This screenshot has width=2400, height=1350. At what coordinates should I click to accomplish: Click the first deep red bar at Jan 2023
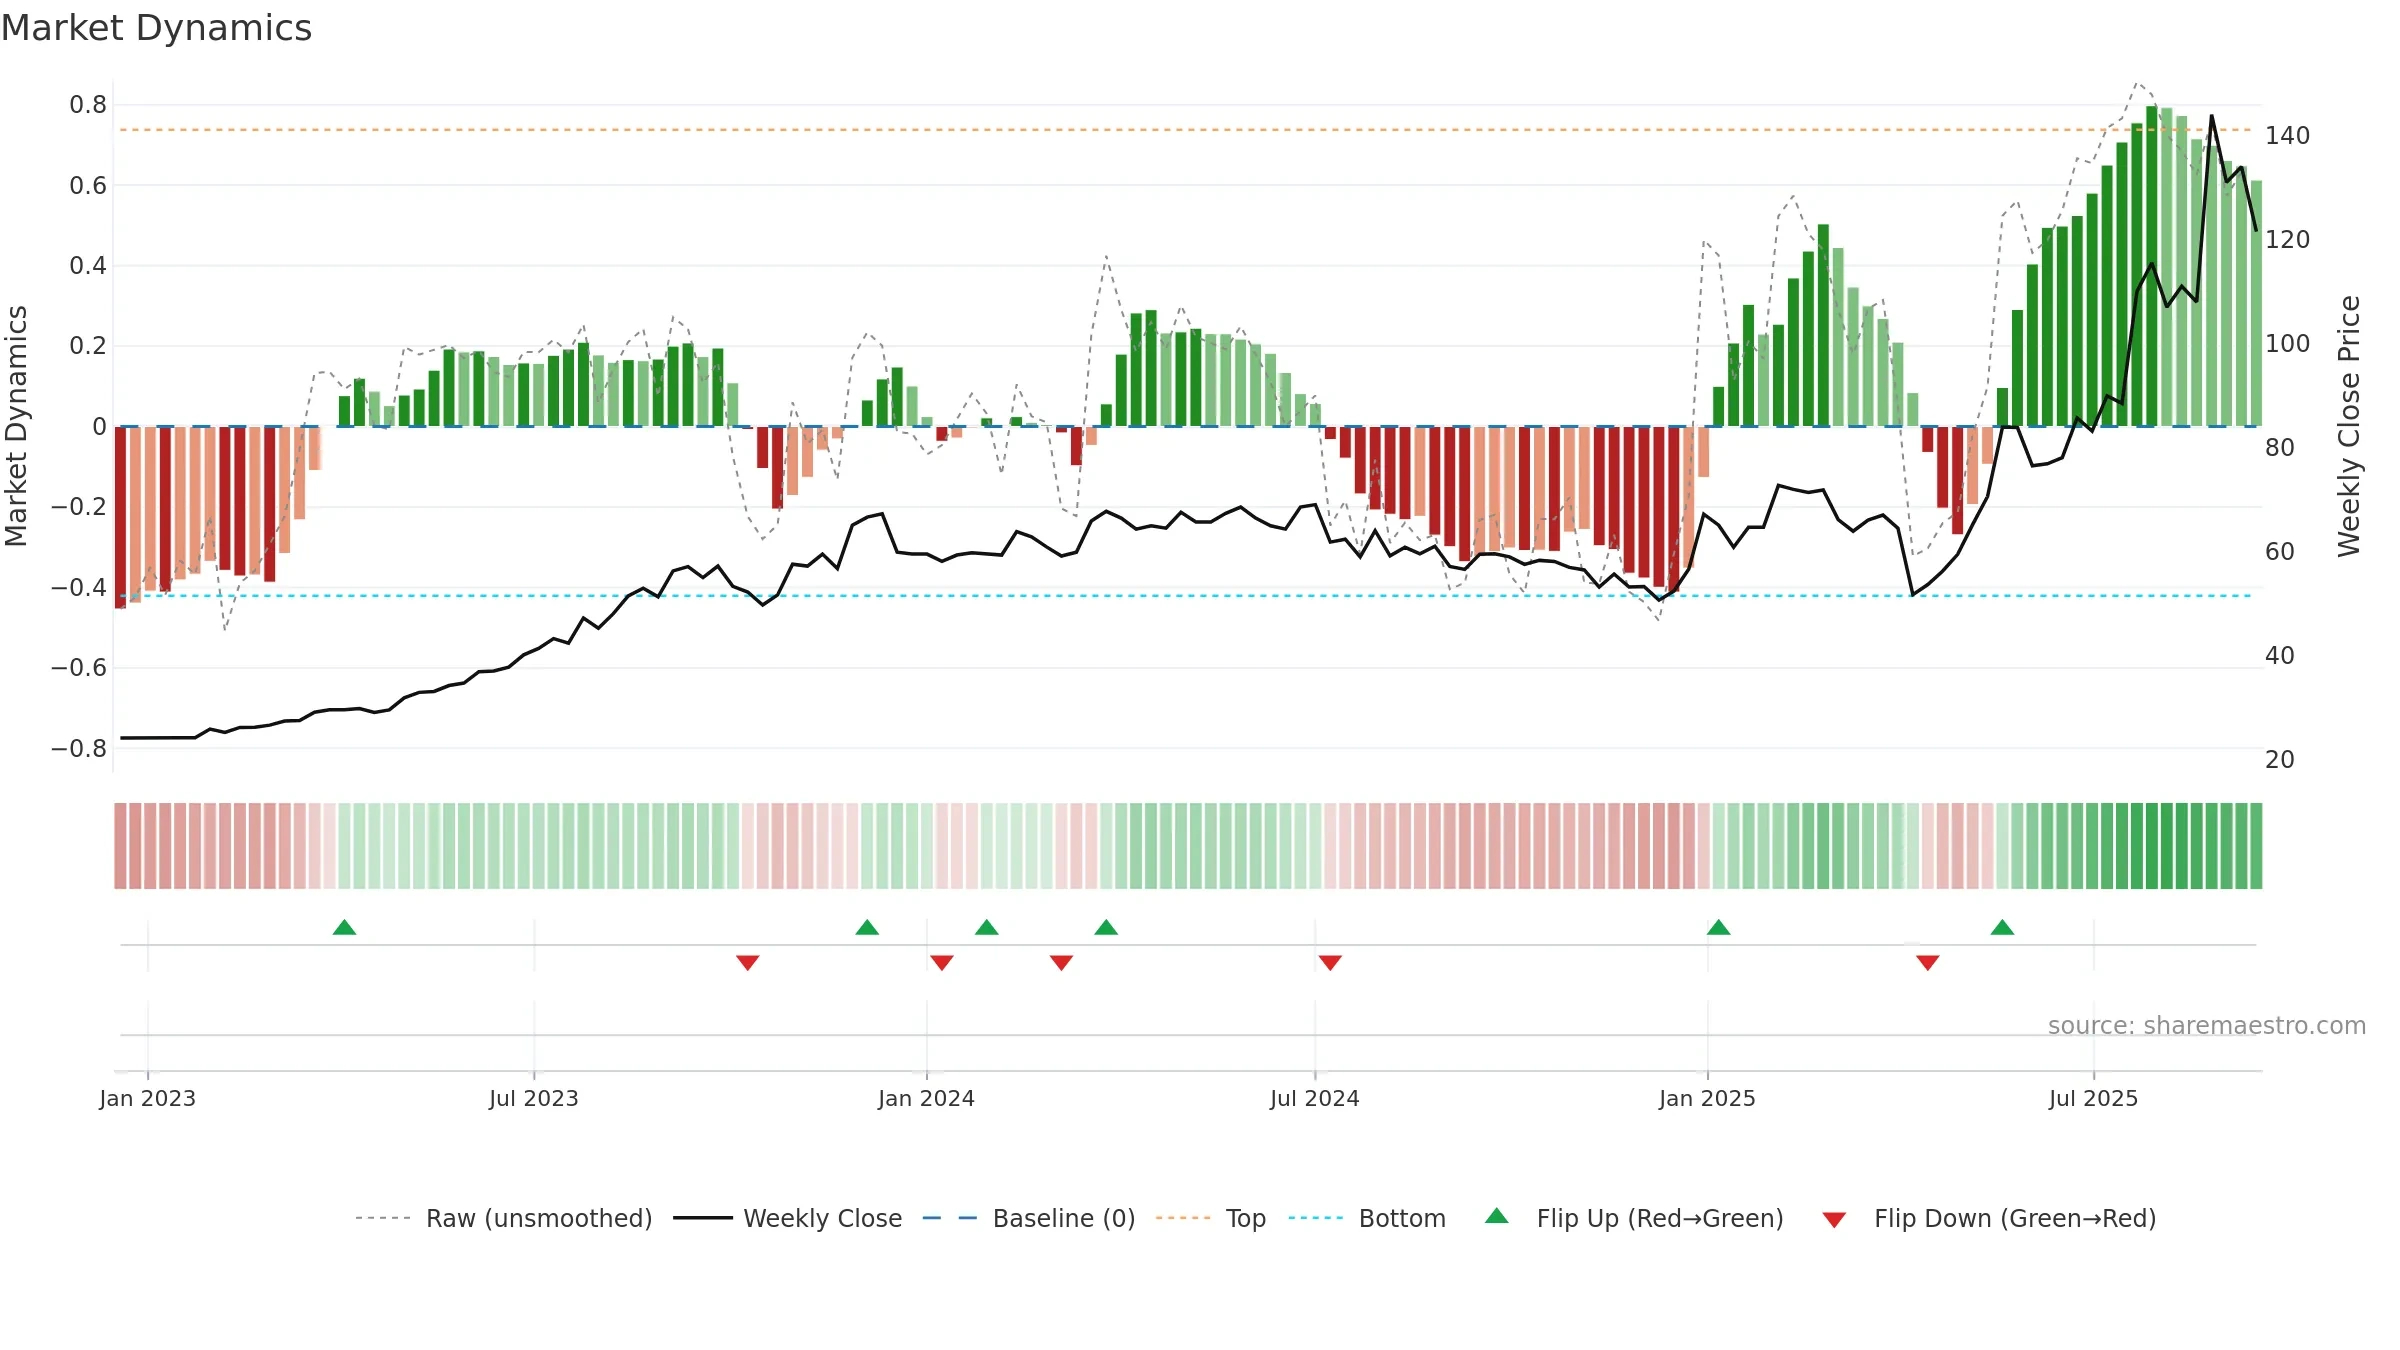(120, 517)
